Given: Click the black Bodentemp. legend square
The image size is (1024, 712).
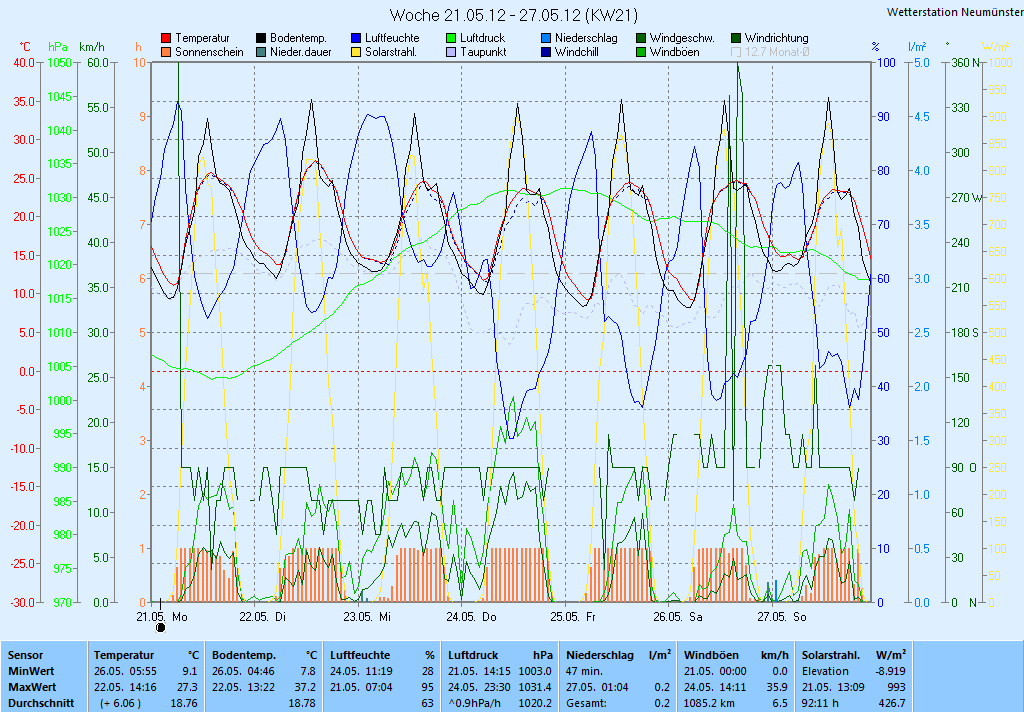Looking at the screenshot, I should point(261,38).
